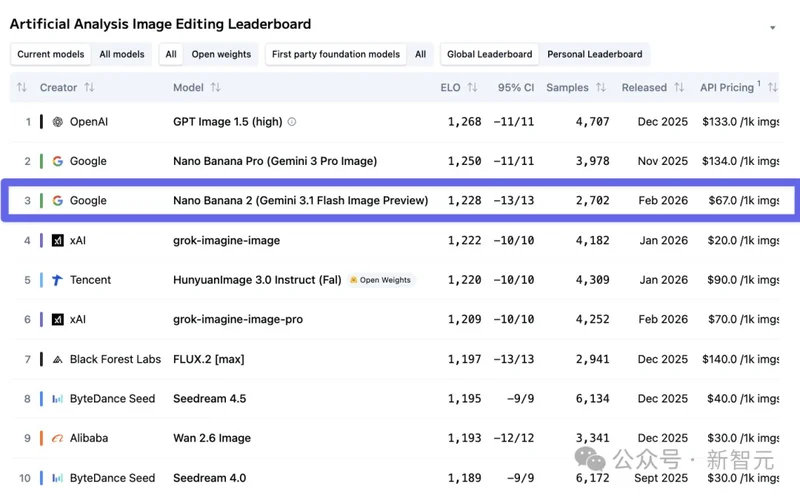Click the sort arrows next to Samples
This screenshot has width=800, height=492.
point(601,88)
